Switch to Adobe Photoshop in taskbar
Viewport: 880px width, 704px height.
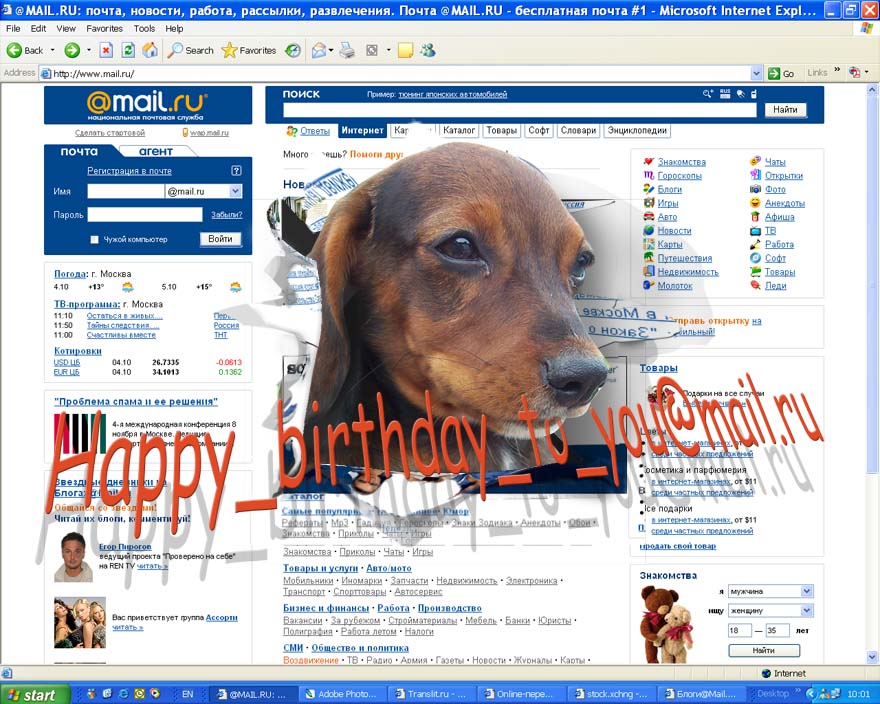(x=344, y=694)
